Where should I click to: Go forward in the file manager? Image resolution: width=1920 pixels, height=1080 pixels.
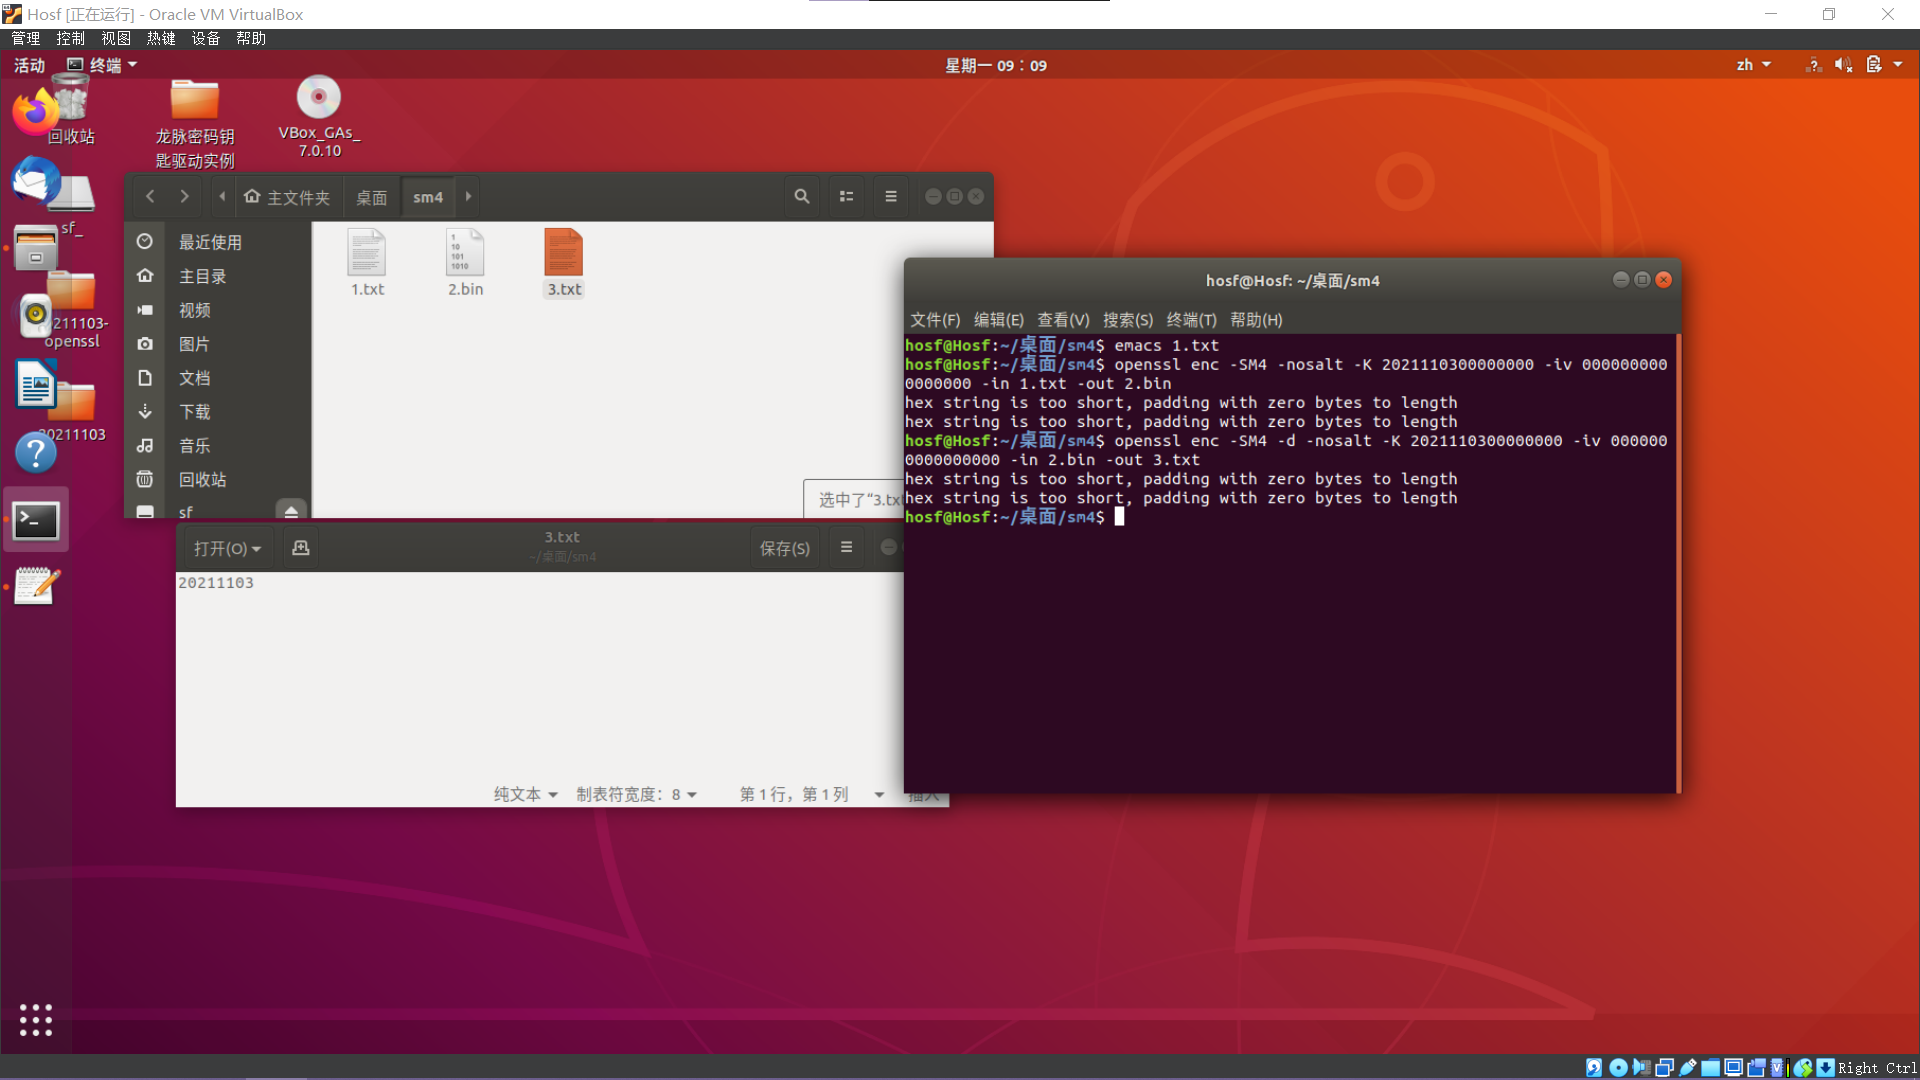click(x=184, y=196)
